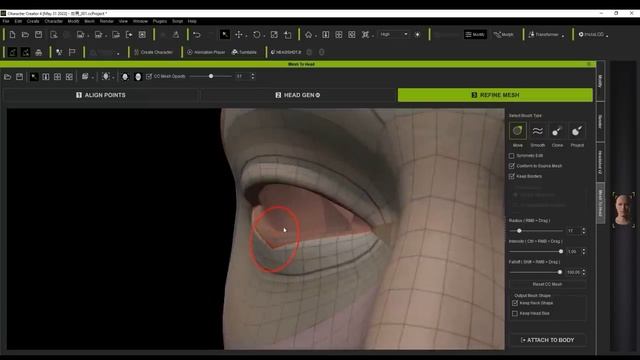Screen dimensions: 640x360
Task: Activate the Scale transform tool
Action: pos(274,35)
